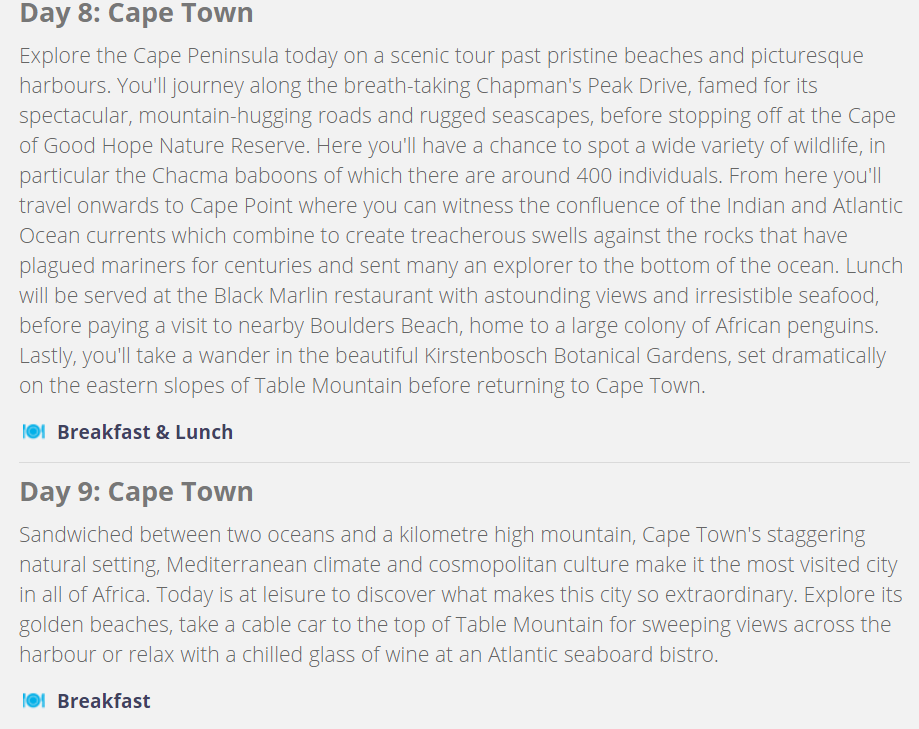Click the Breakfast & Lunch label
The width and height of the screenshot is (919, 729).
(x=145, y=432)
